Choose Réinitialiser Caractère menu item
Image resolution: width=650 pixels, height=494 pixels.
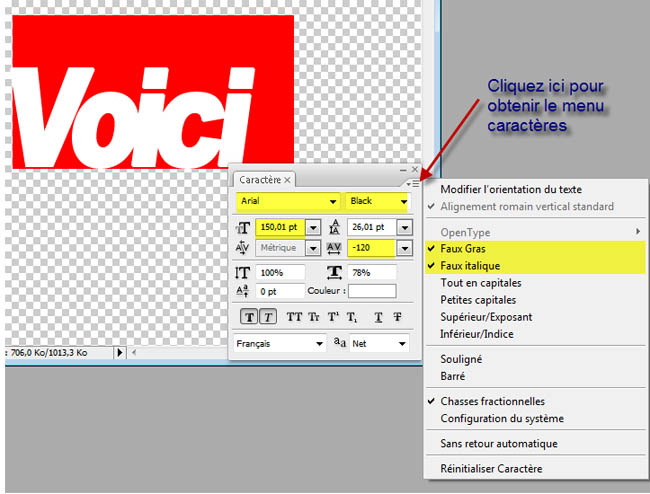[x=536, y=469]
